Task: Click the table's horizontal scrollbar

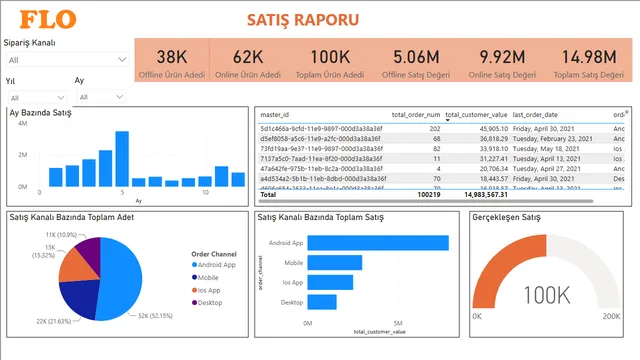Action: click(x=426, y=201)
